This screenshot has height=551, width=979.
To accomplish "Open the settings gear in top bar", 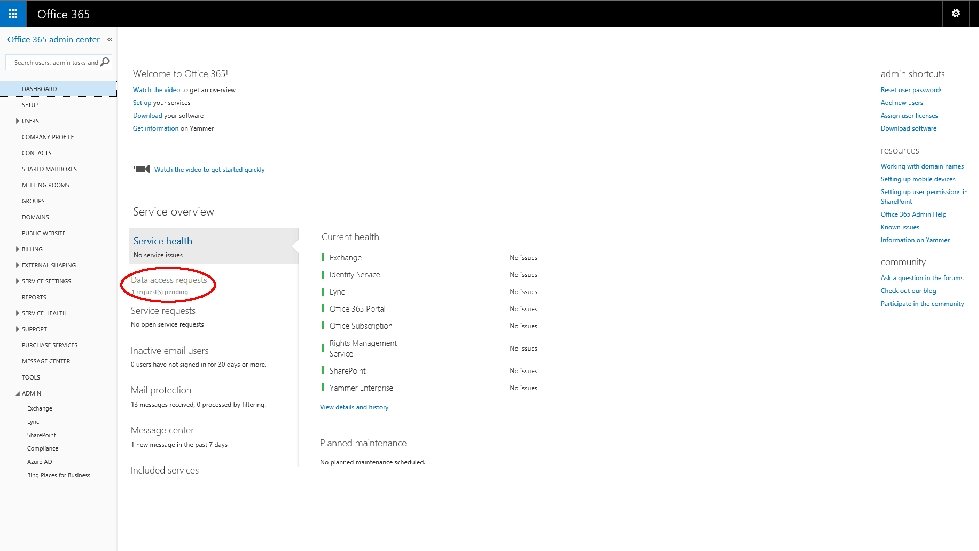I will [x=955, y=13].
